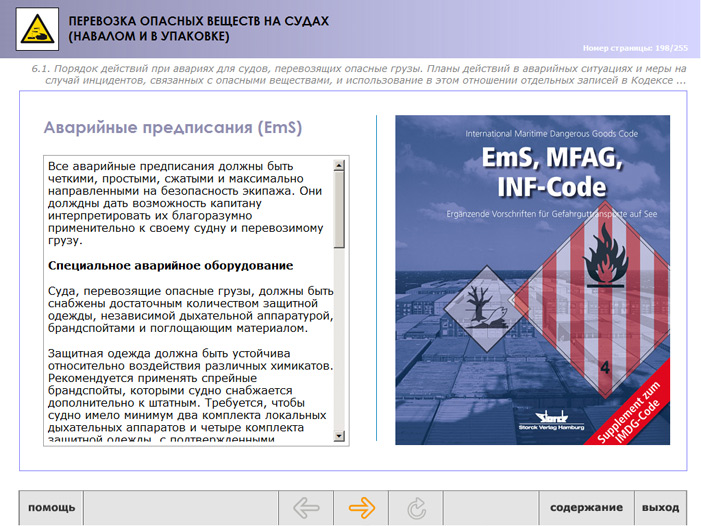
Task: Advance to next page with orange arrow
Action: coord(361,508)
